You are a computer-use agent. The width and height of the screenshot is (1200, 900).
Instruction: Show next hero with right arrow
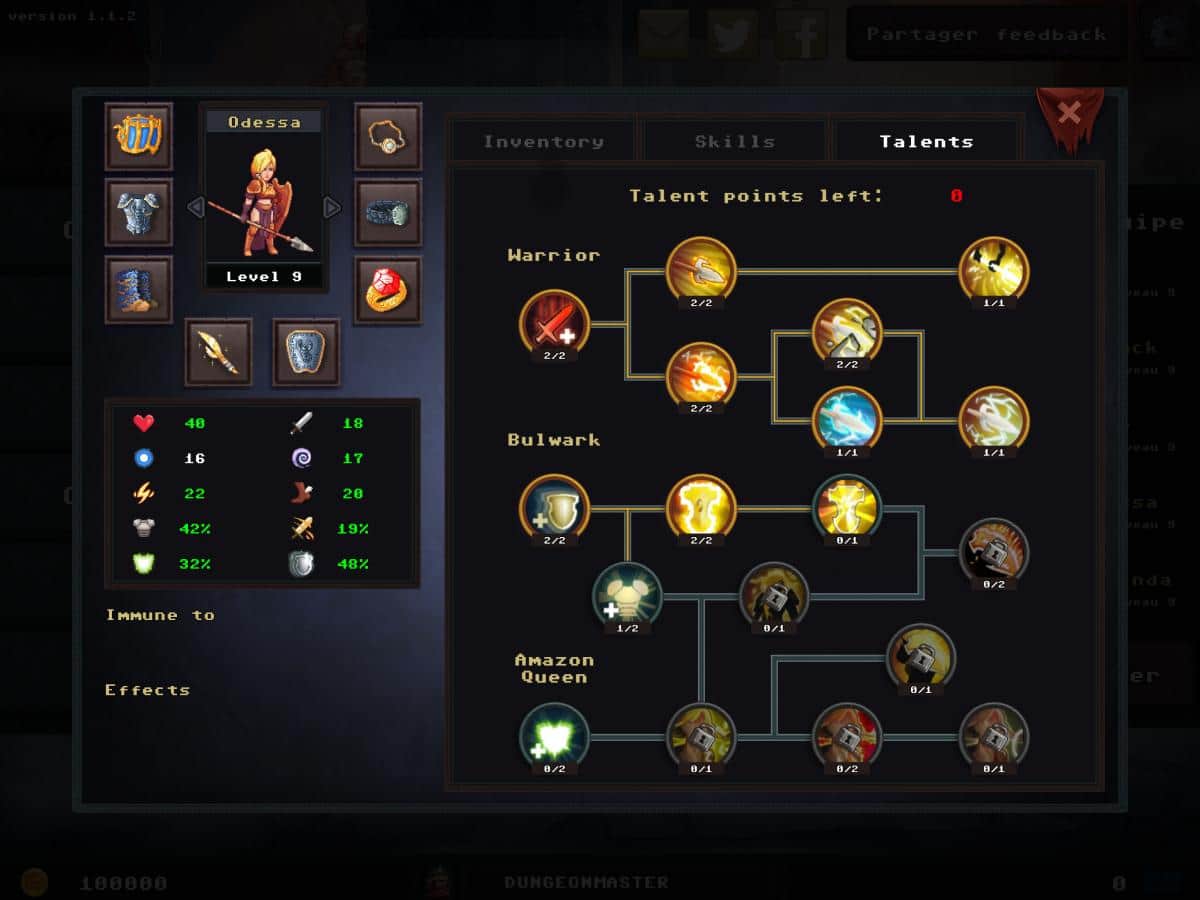click(x=332, y=207)
